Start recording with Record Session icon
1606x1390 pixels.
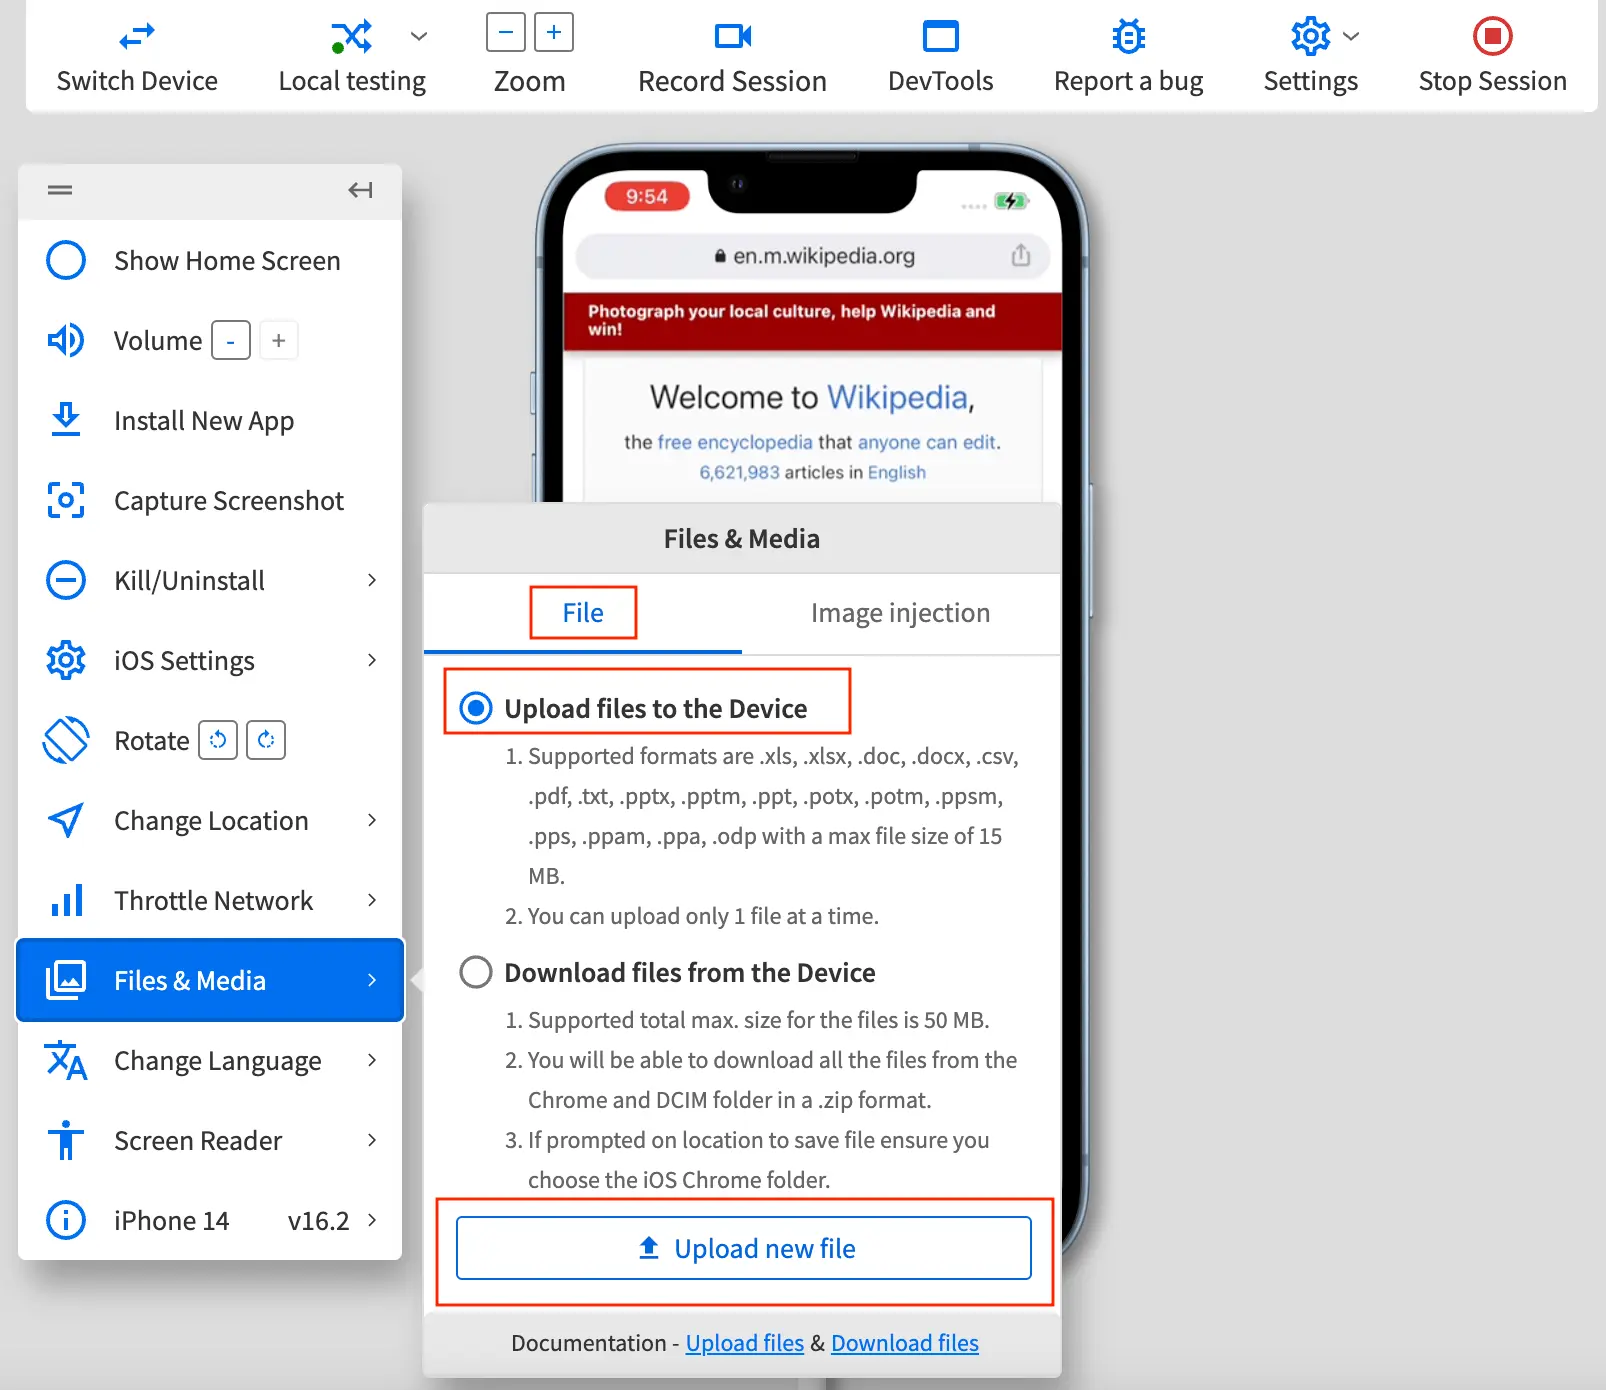(x=732, y=37)
